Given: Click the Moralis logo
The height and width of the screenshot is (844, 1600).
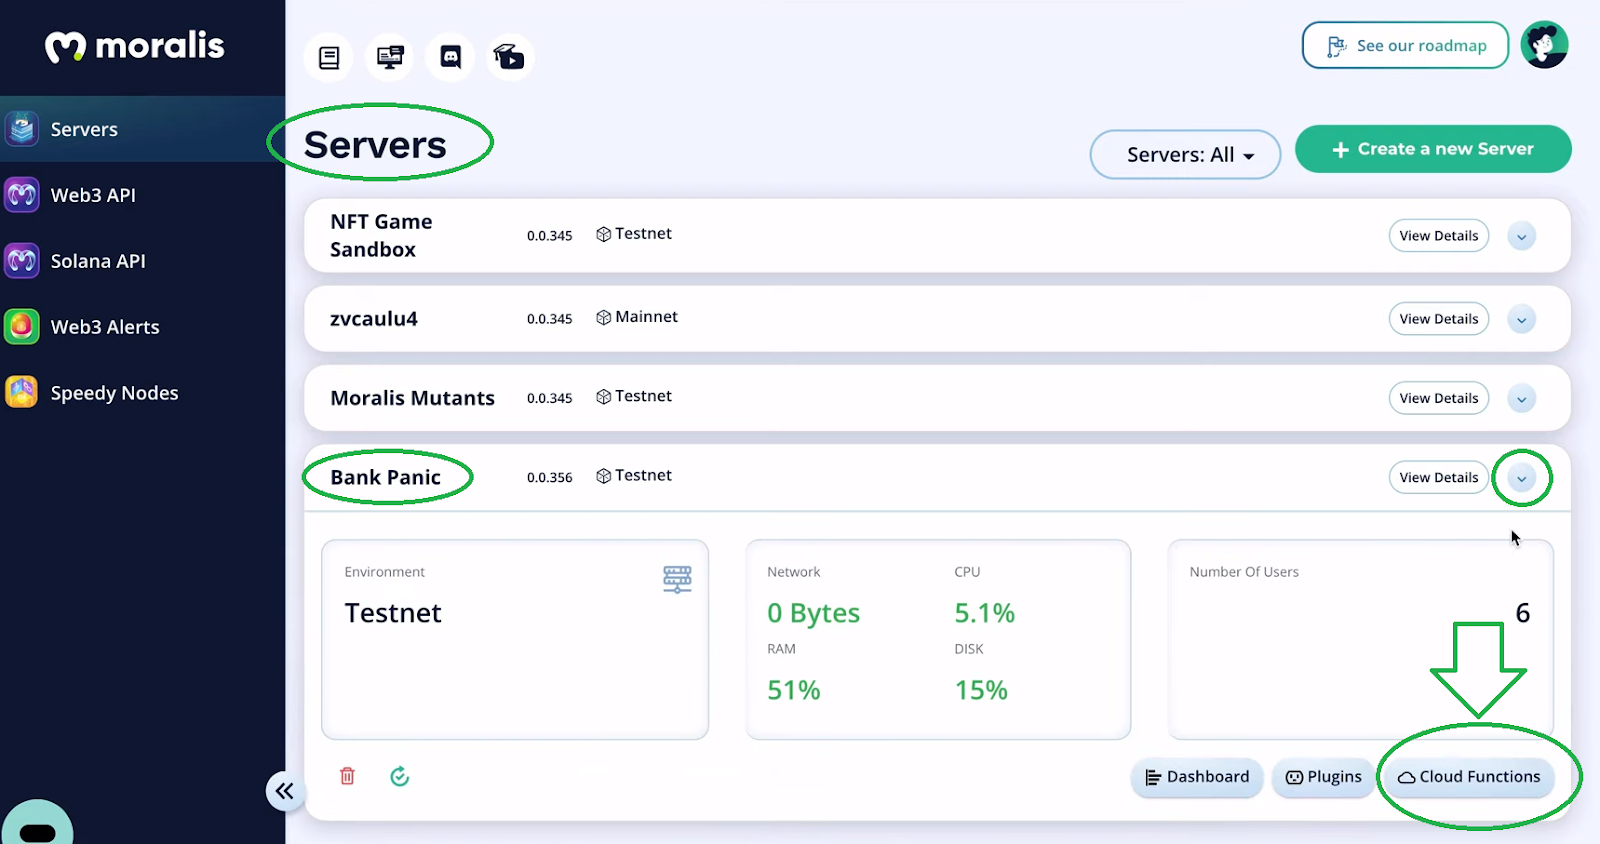Looking at the screenshot, I should click(135, 46).
